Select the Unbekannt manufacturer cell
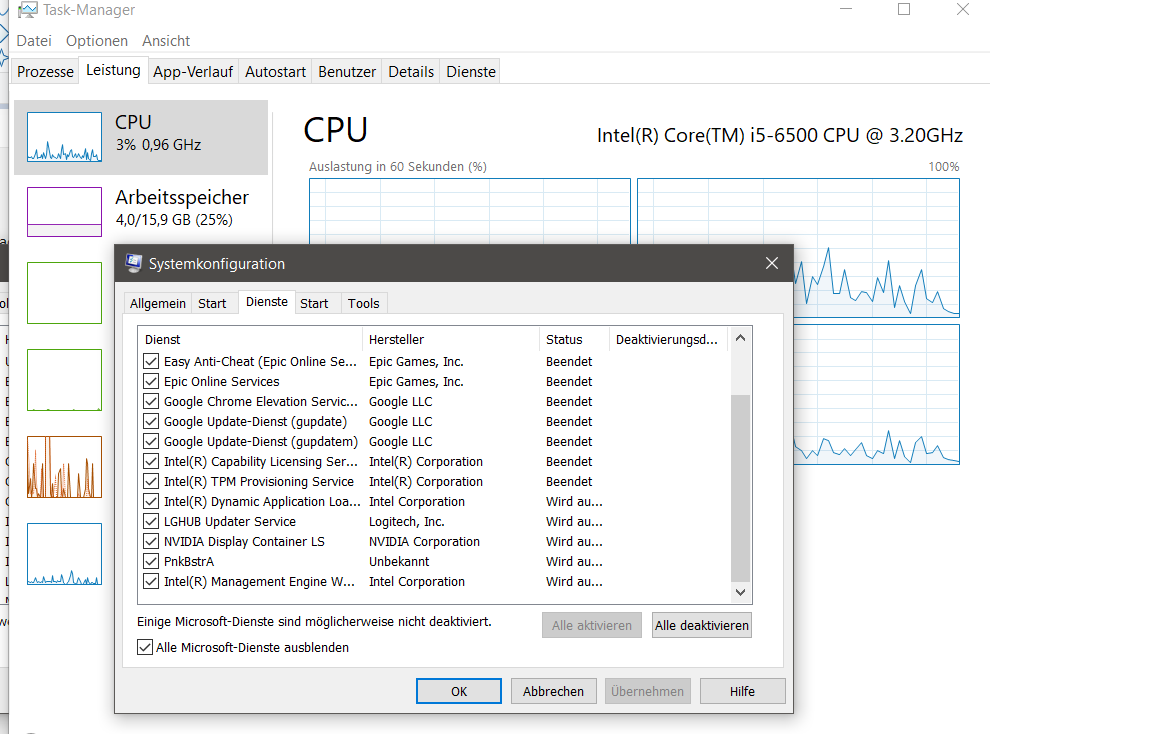 [x=399, y=561]
